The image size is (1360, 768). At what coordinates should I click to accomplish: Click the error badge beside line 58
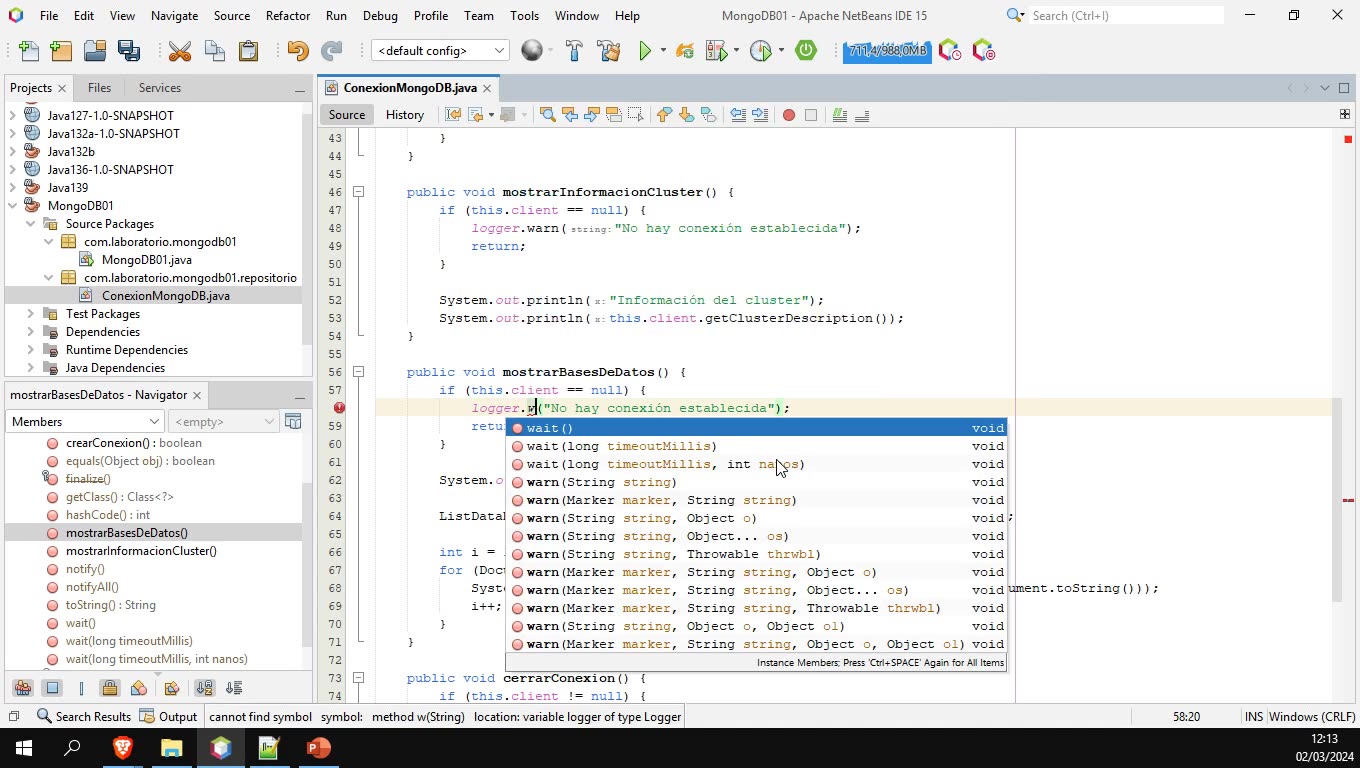[340, 407]
